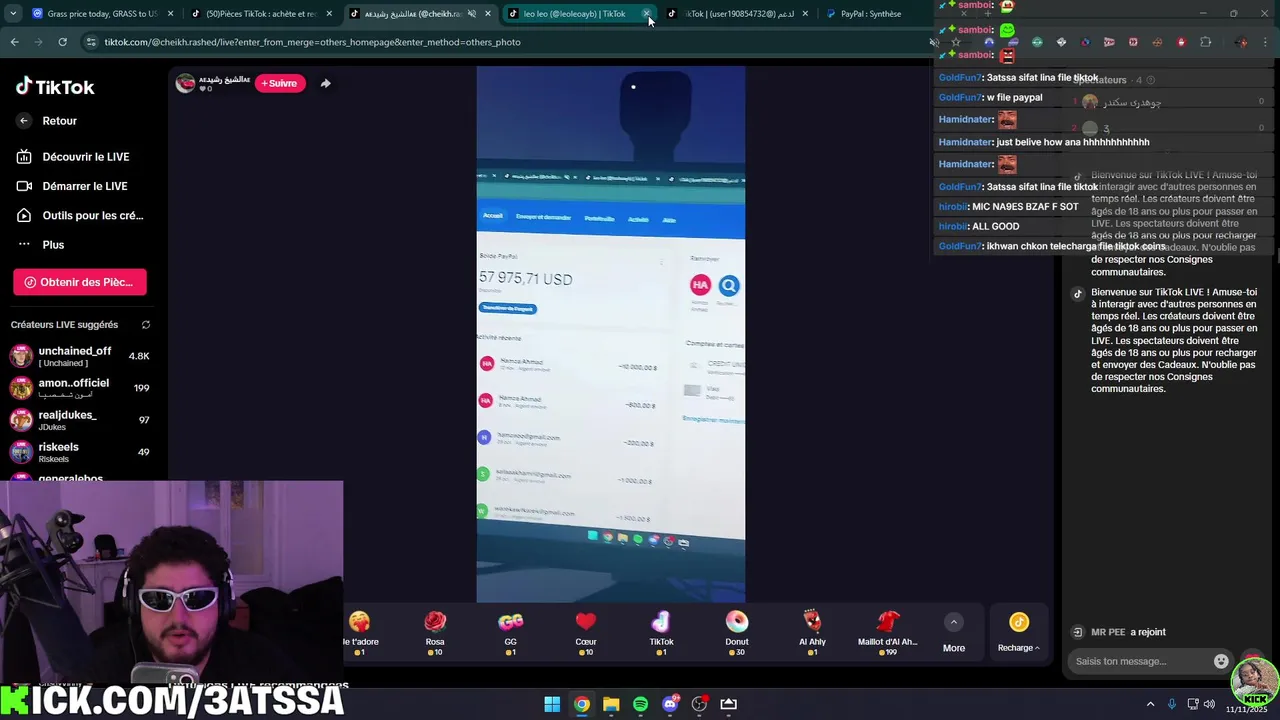The width and height of the screenshot is (1280, 720).
Task: Open amon..officiel live creator
Action: coord(80,388)
